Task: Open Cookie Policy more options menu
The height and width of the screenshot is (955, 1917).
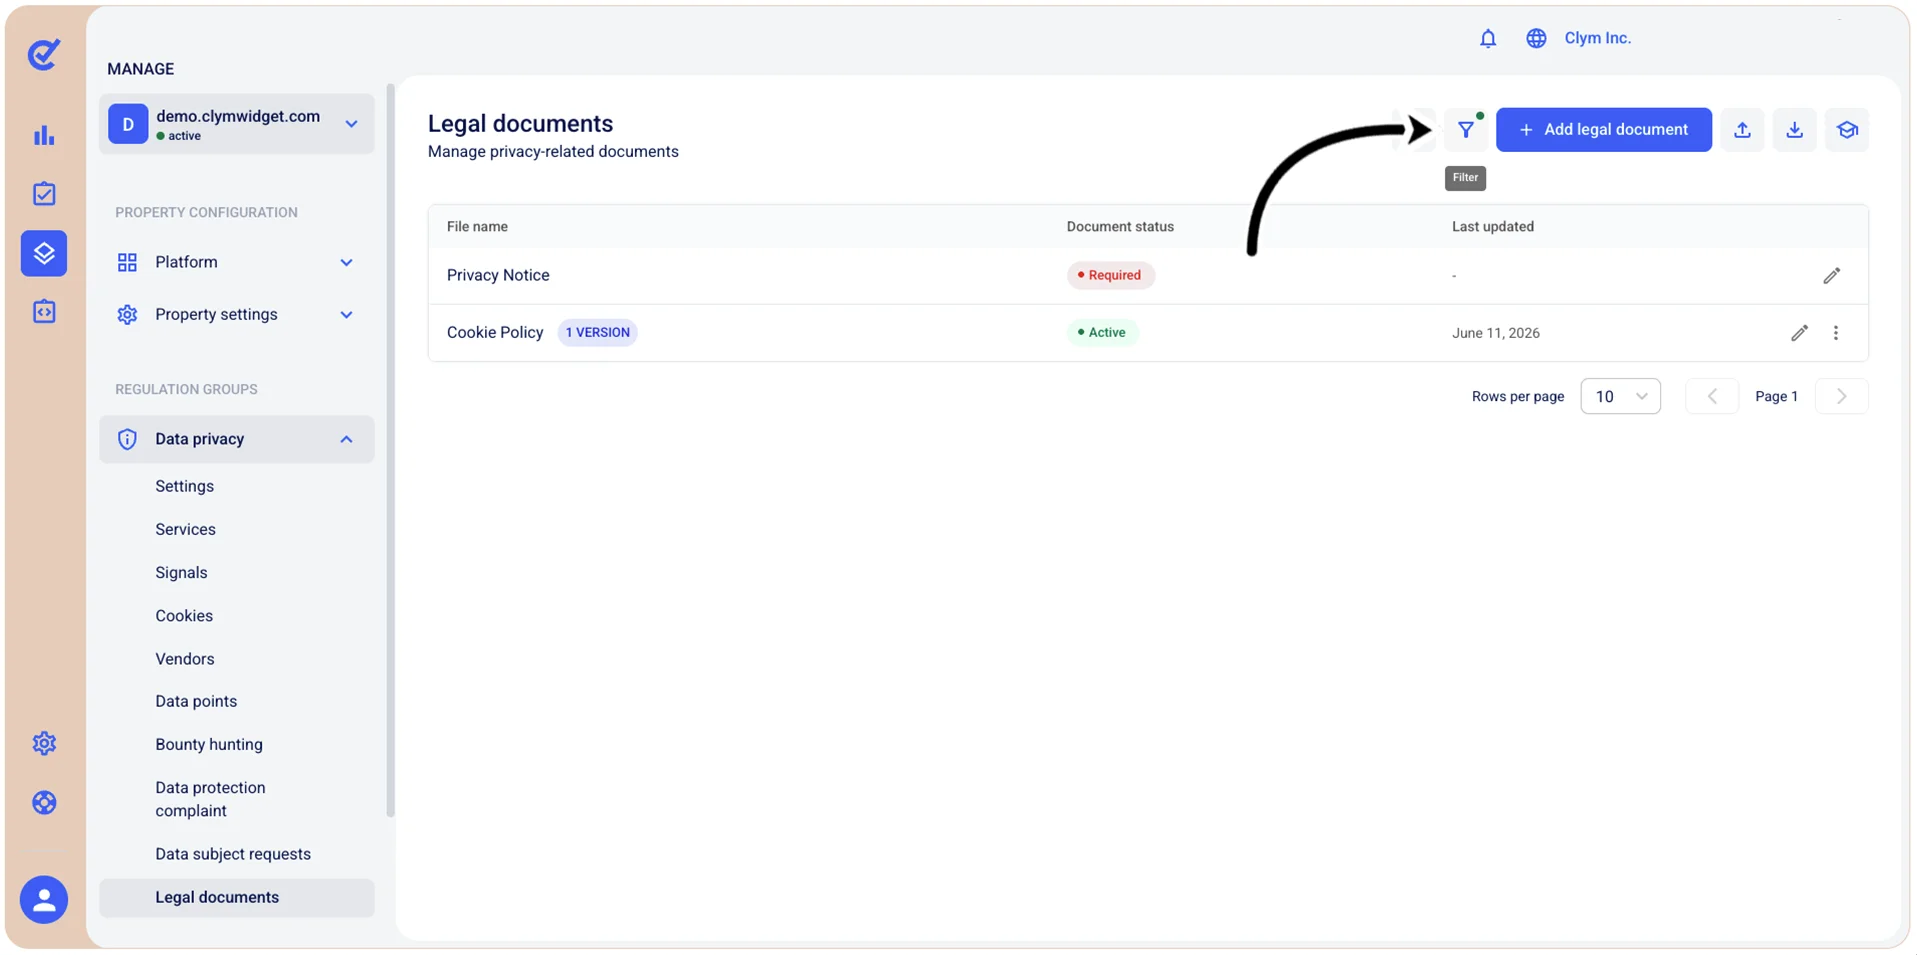Action: (1836, 333)
